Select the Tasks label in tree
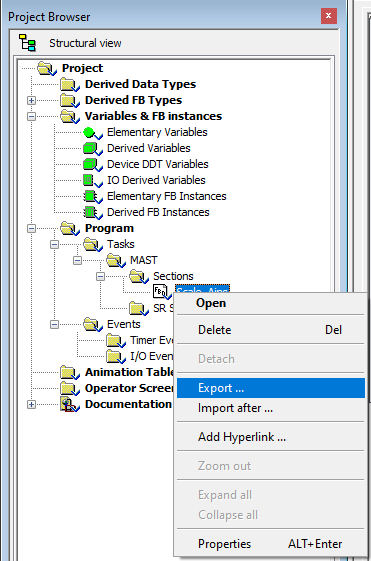The width and height of the screenshot is (371, 561). [x=121, y=244]
